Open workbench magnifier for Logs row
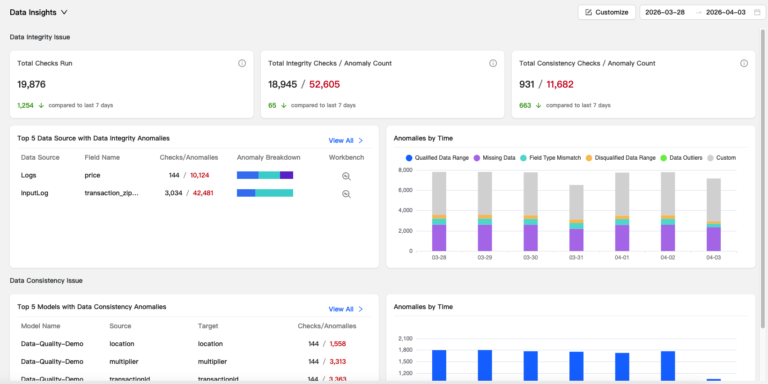This screenshot has width=768, height=384. [x=346, y=176]
